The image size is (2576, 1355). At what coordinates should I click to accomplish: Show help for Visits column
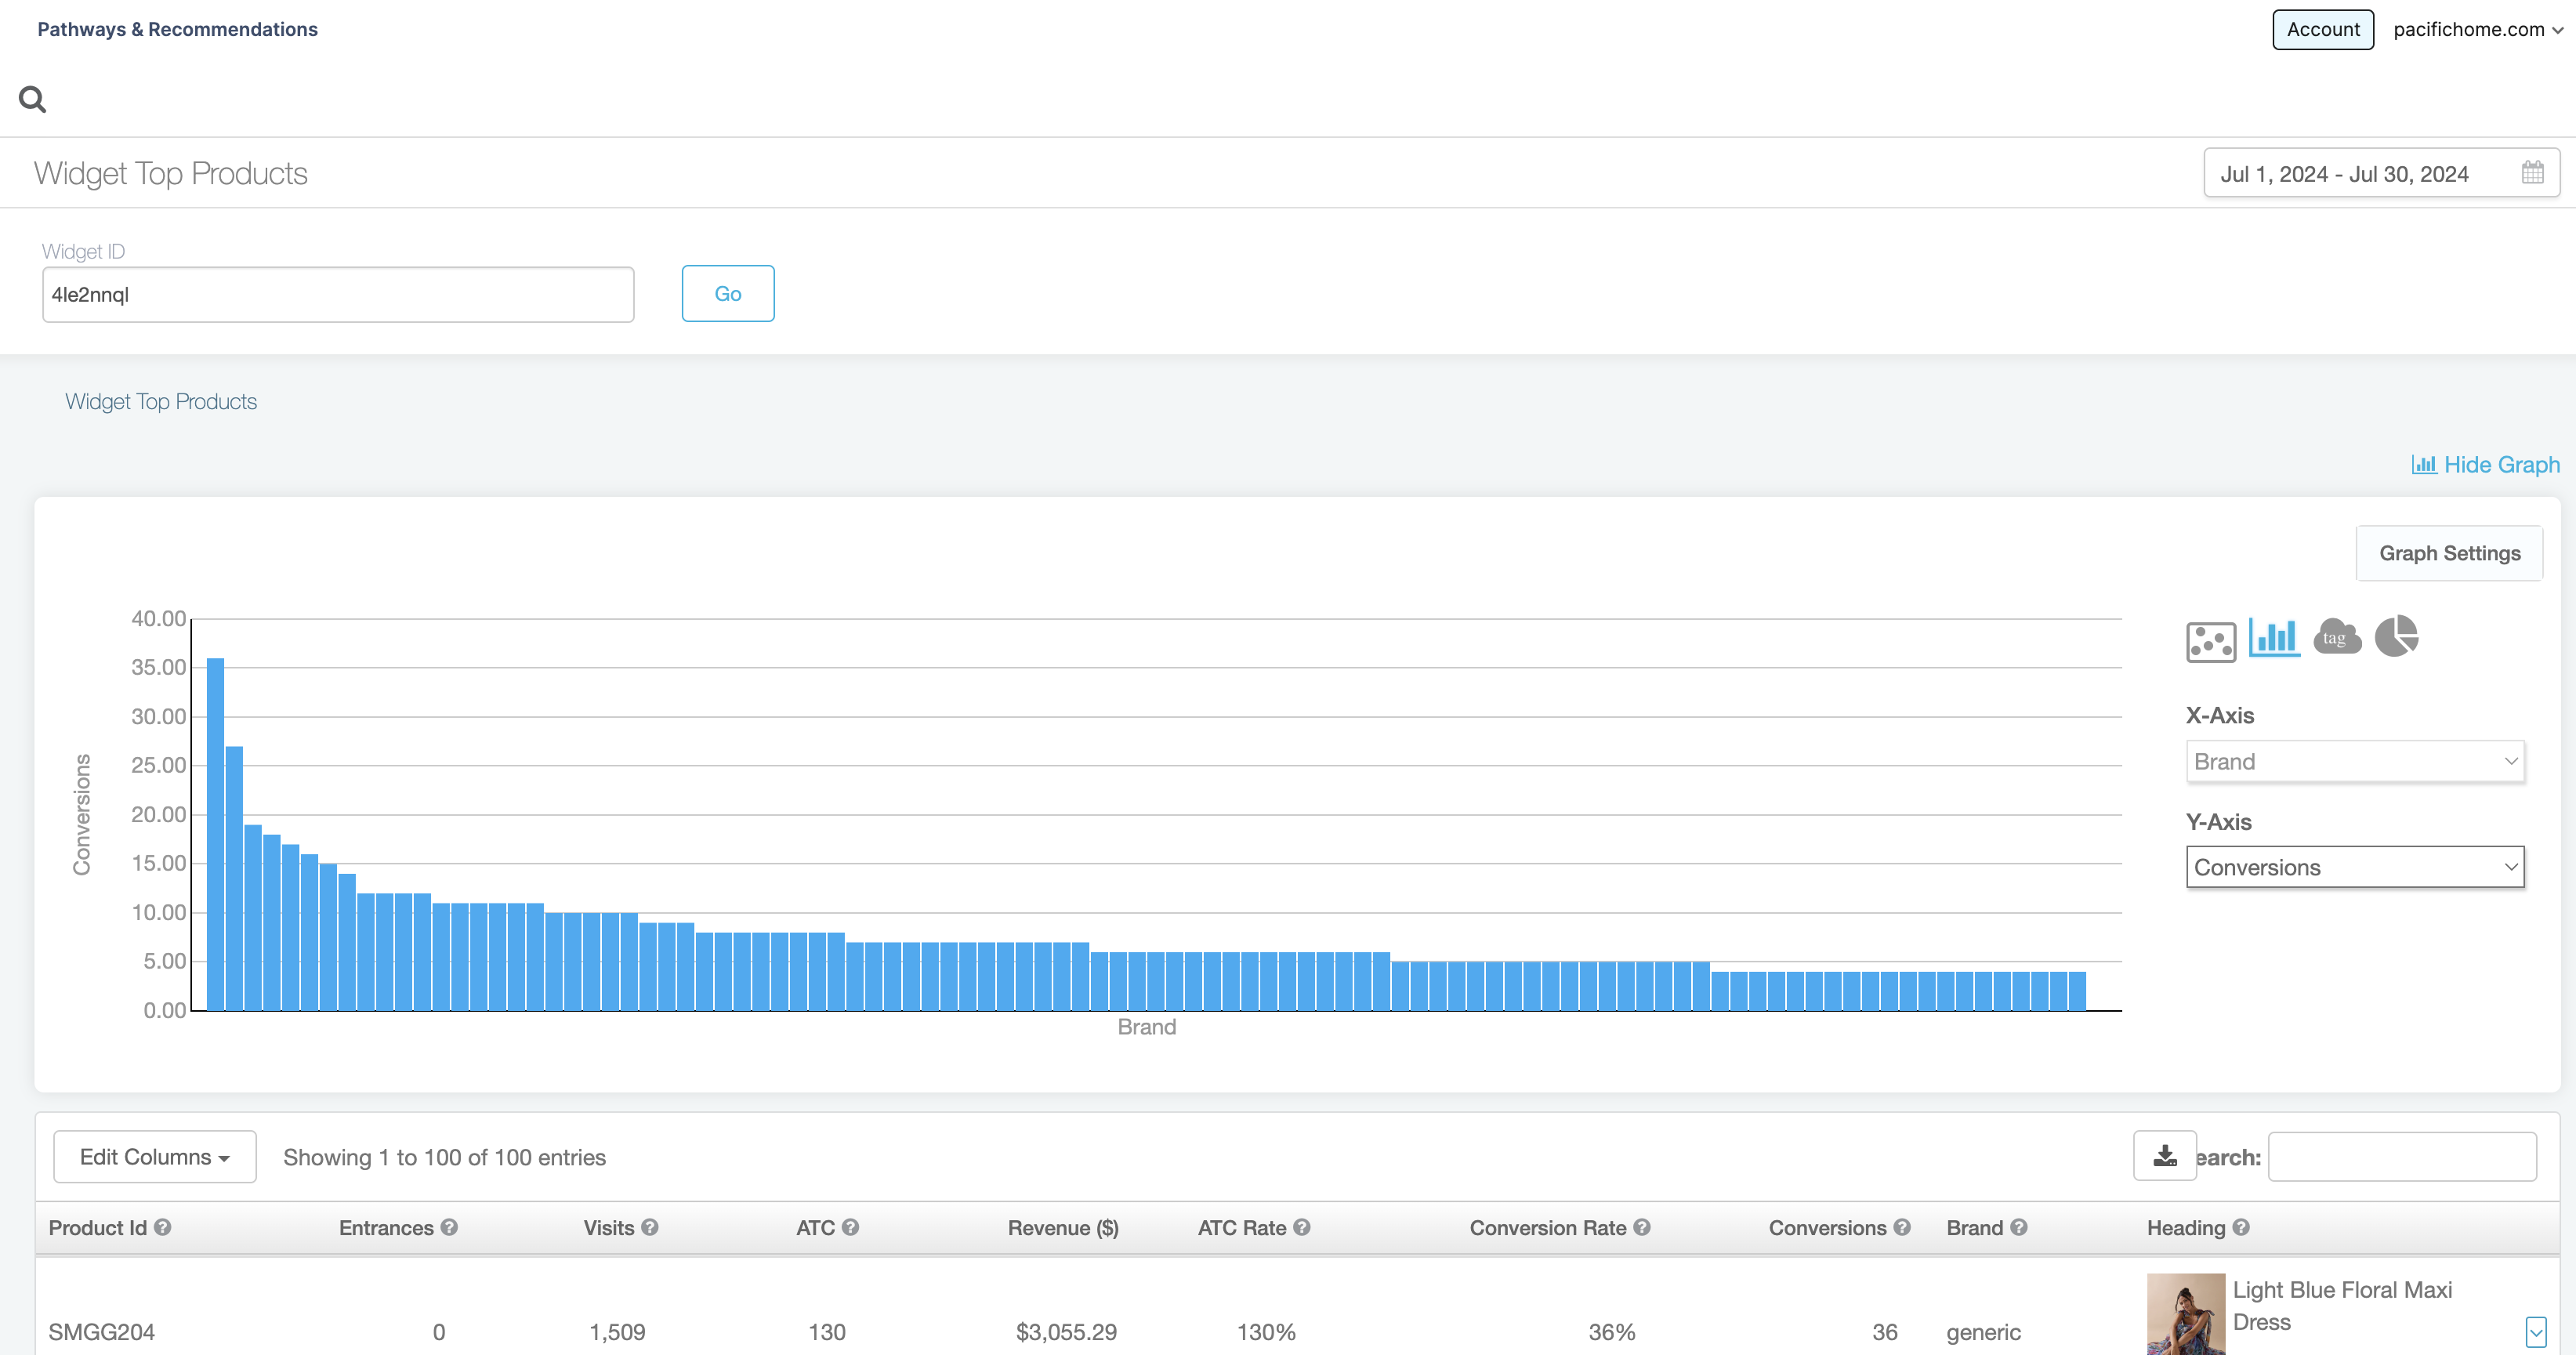[650, 1227]
